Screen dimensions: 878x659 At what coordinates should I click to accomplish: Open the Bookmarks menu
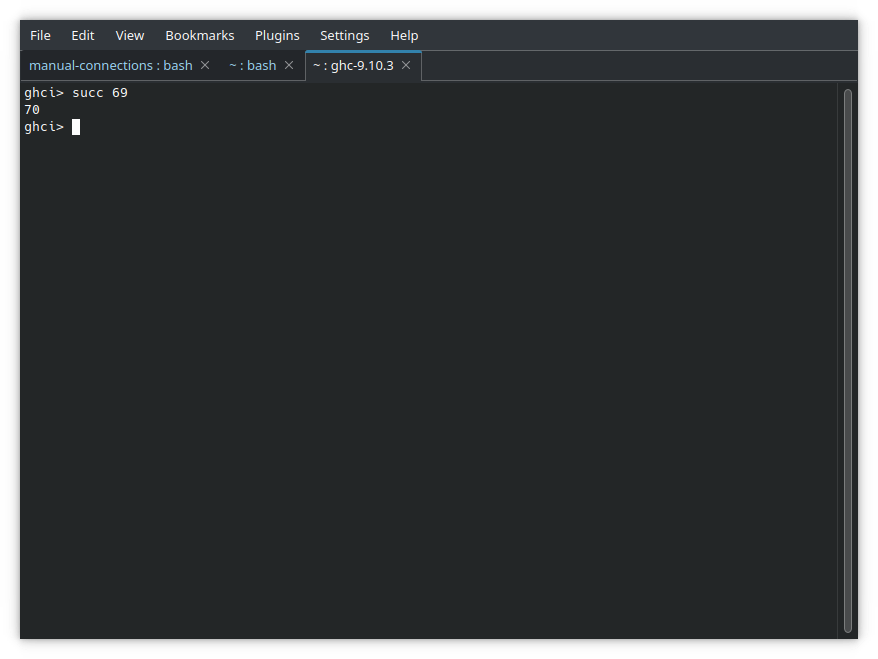(199, 35)
